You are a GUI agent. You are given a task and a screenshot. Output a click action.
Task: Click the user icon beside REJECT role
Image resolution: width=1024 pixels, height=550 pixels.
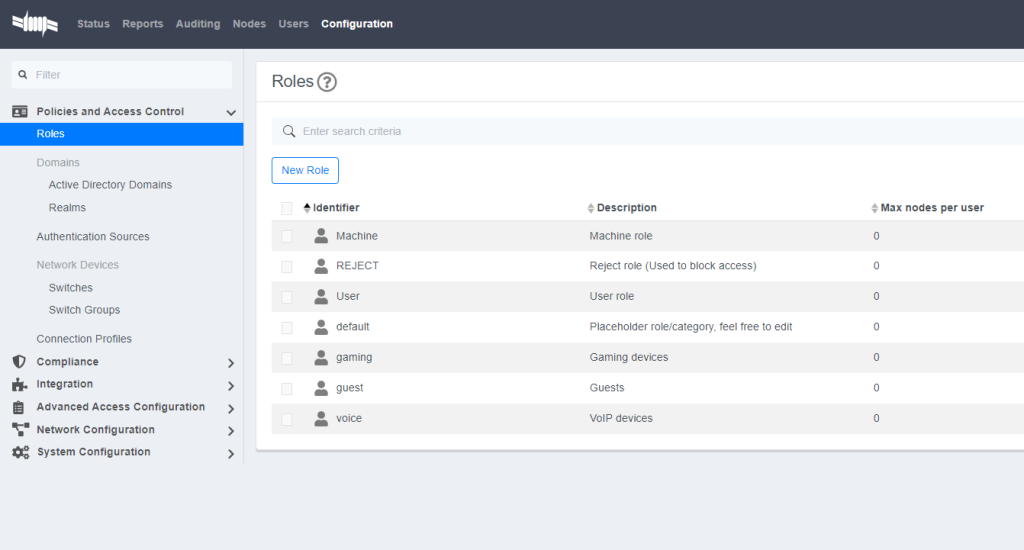click(321, 266)
